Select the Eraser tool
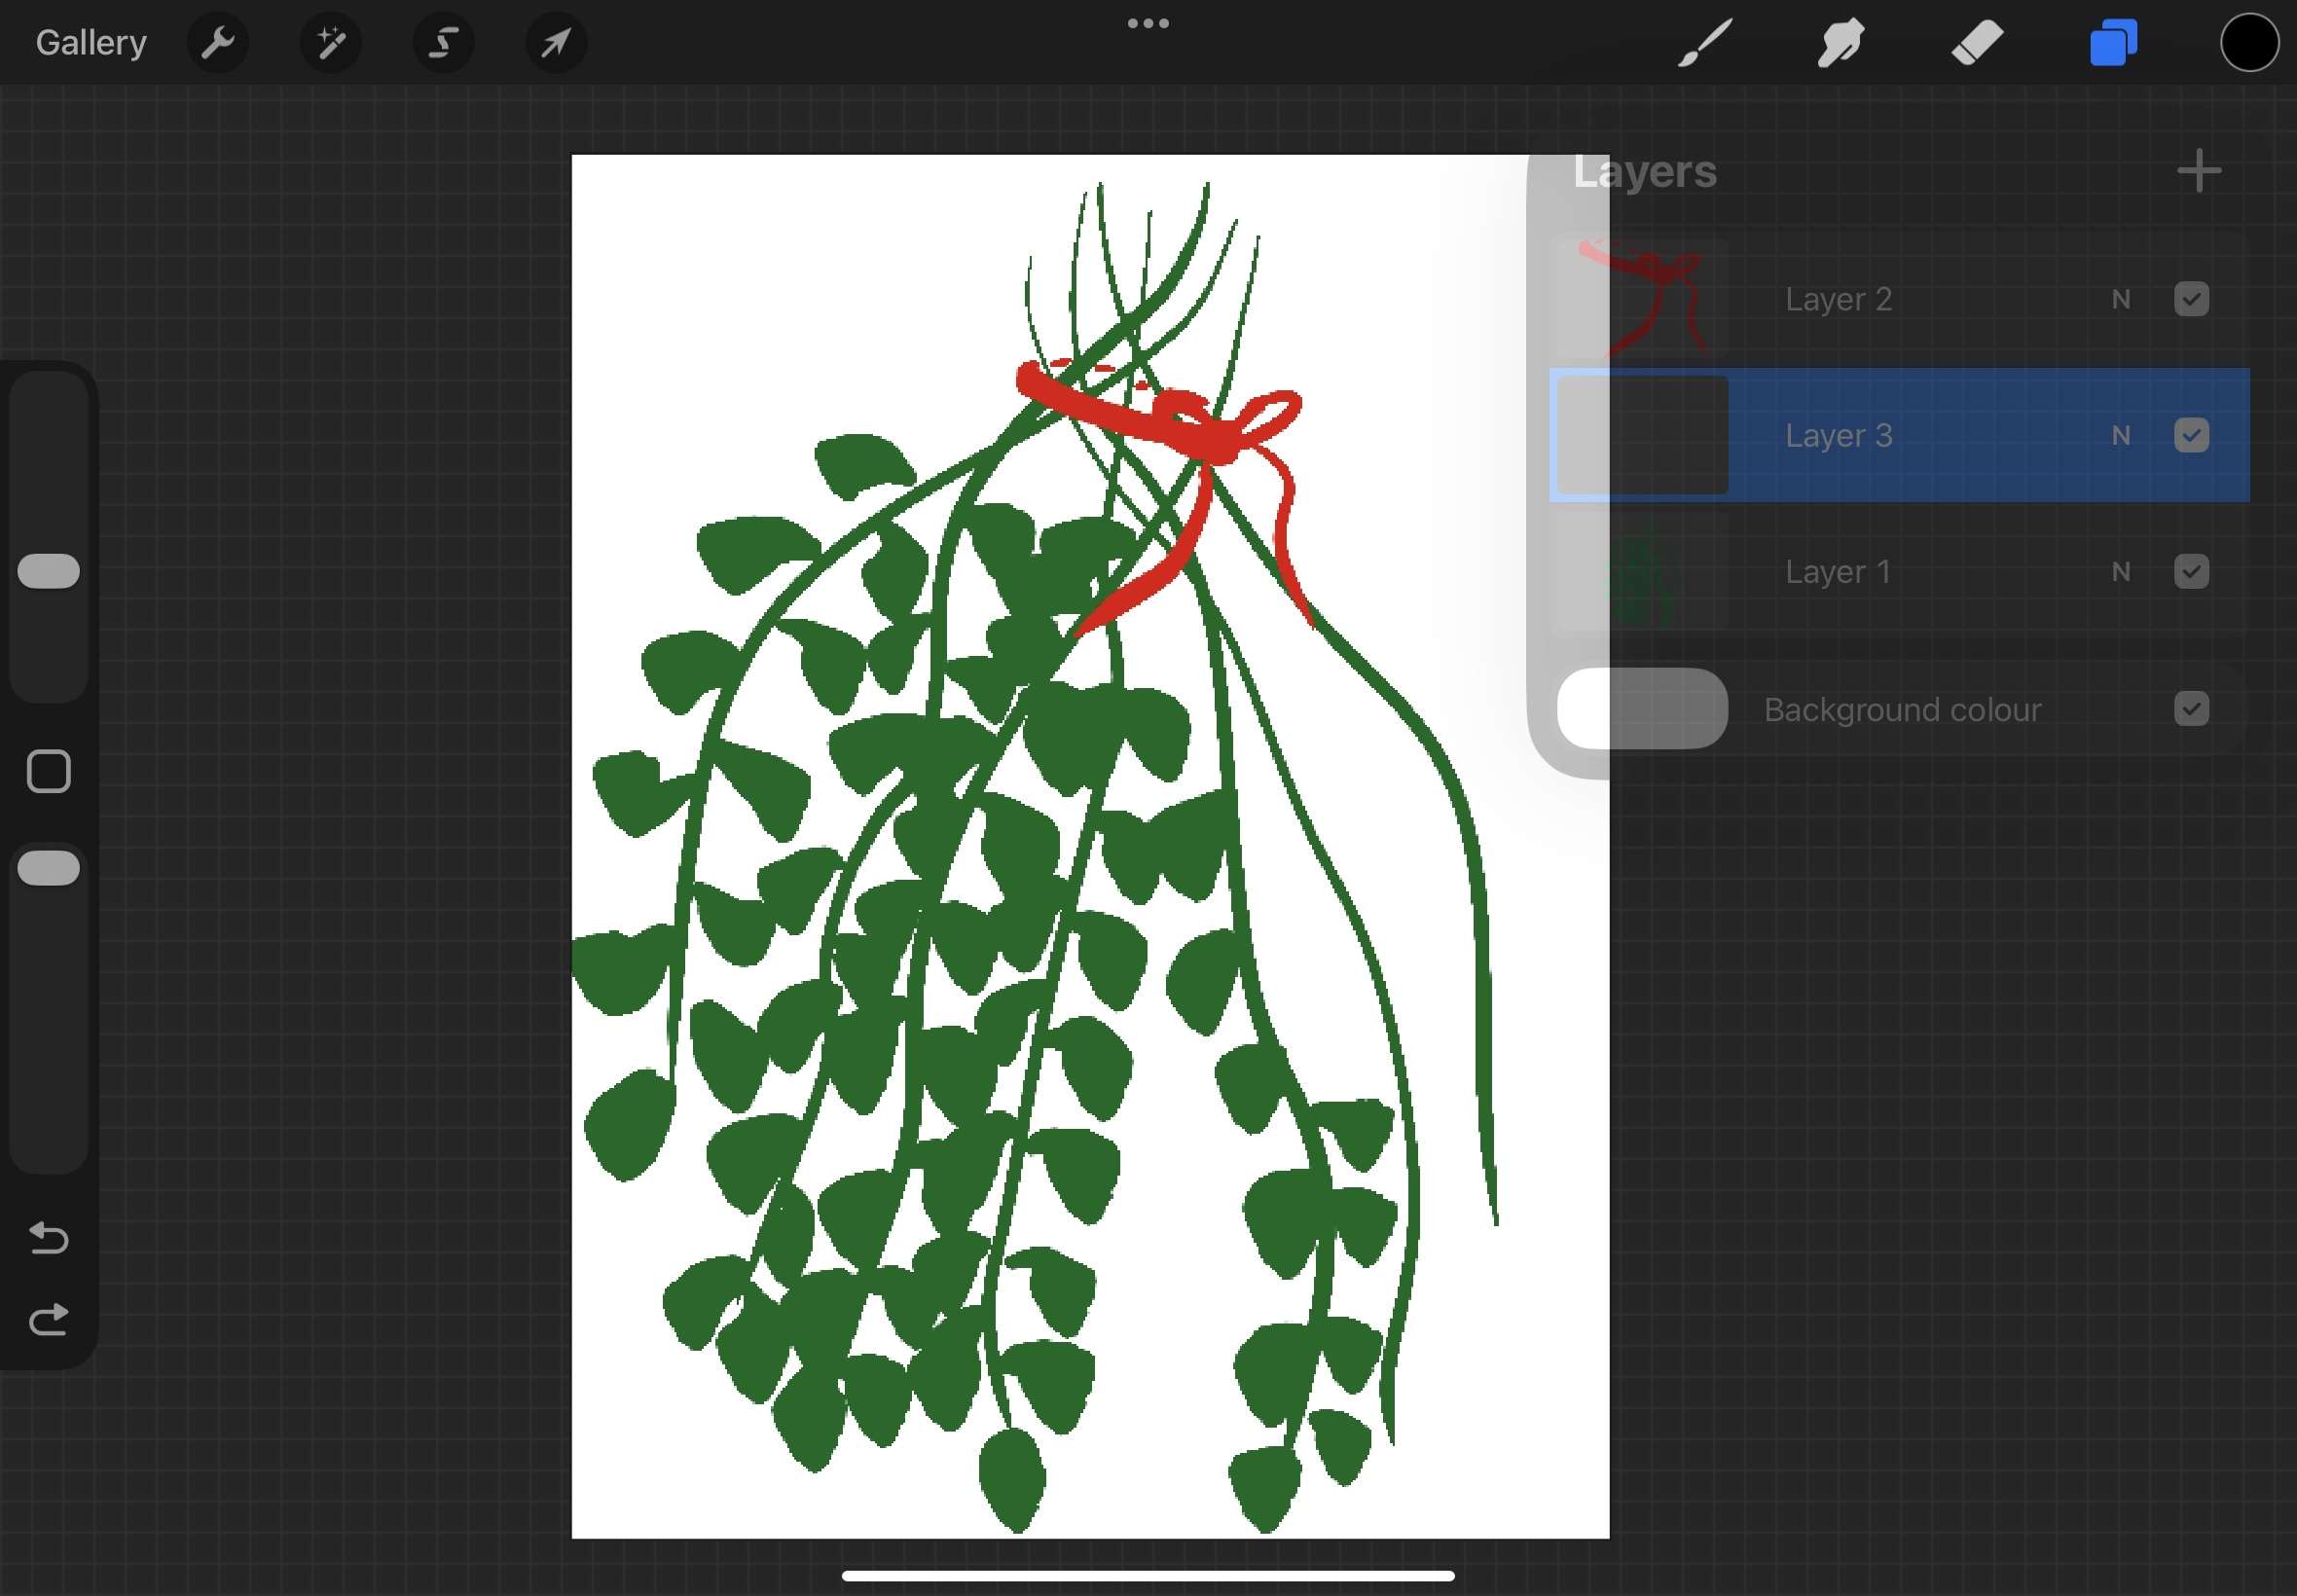The width and height of the screenshot is (2297, 1596). tap(1976, 43)
